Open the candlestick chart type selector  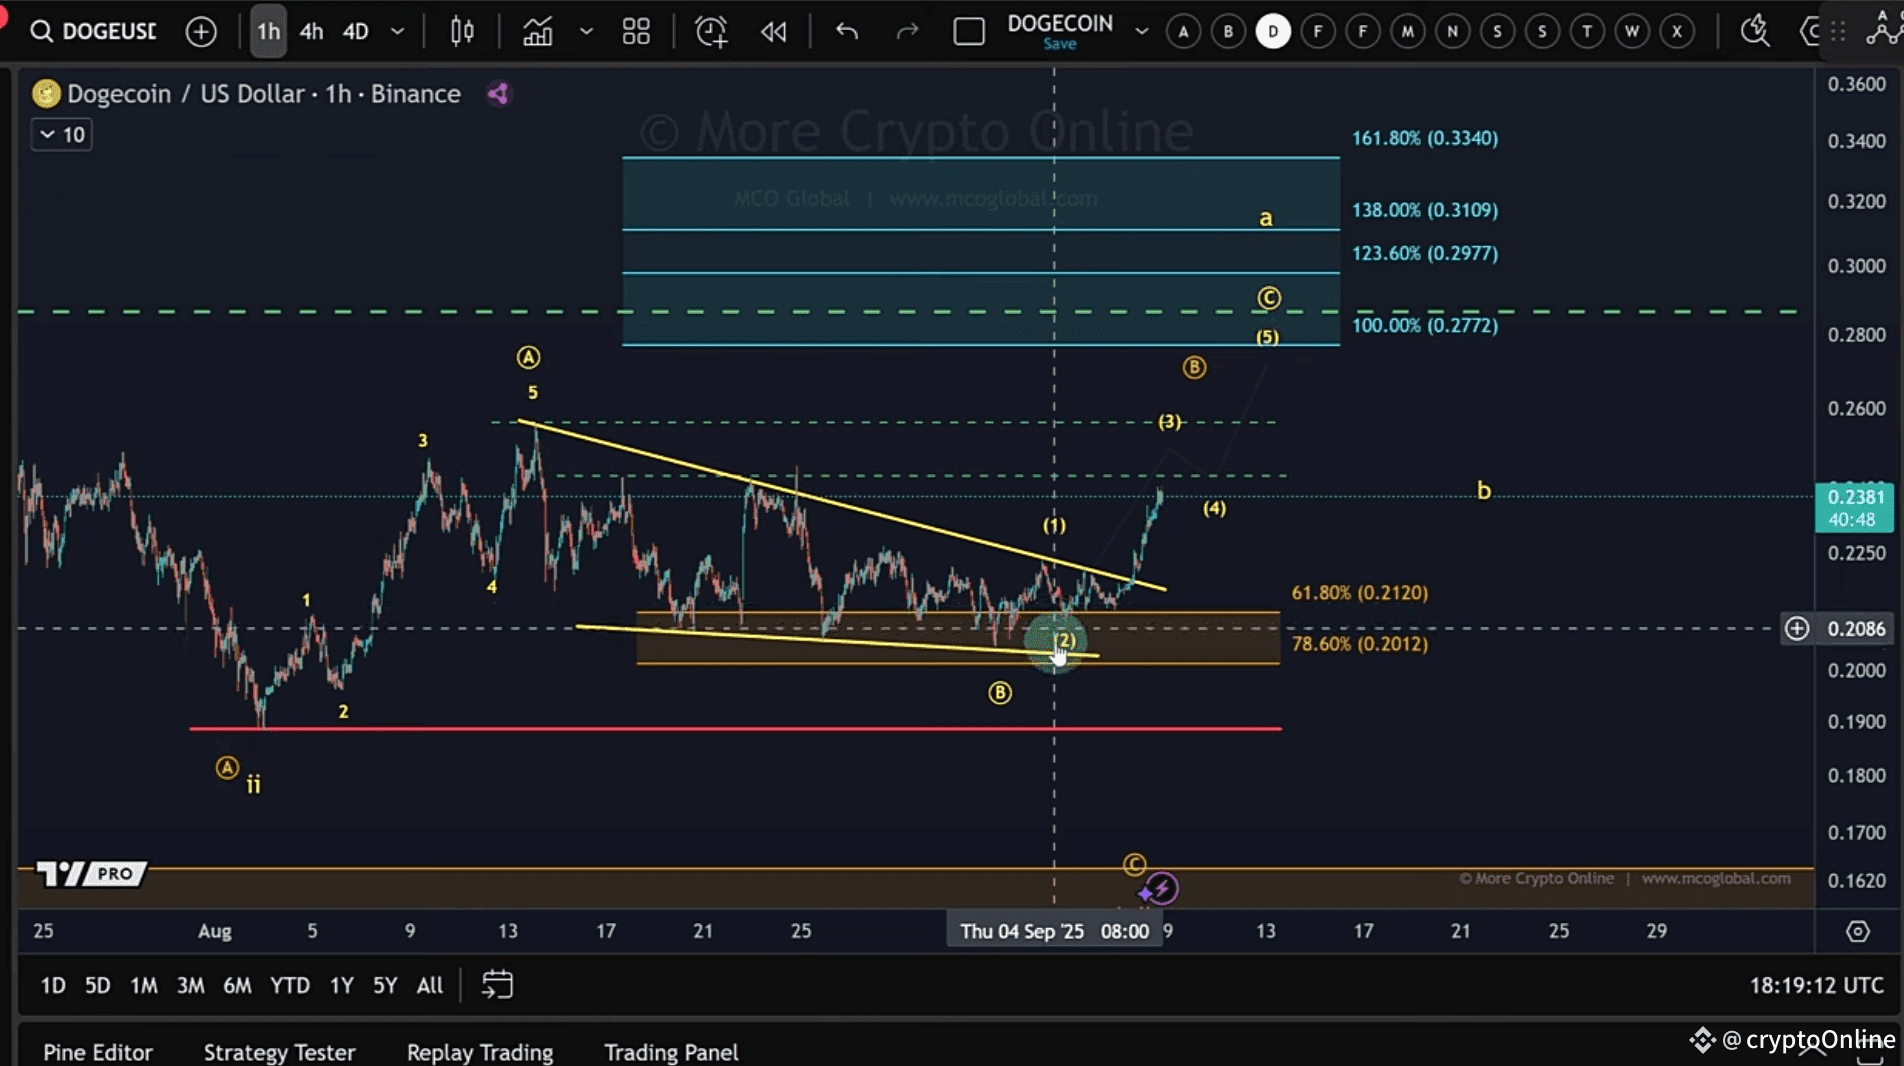pyautogui.click(x=462, y=31)
